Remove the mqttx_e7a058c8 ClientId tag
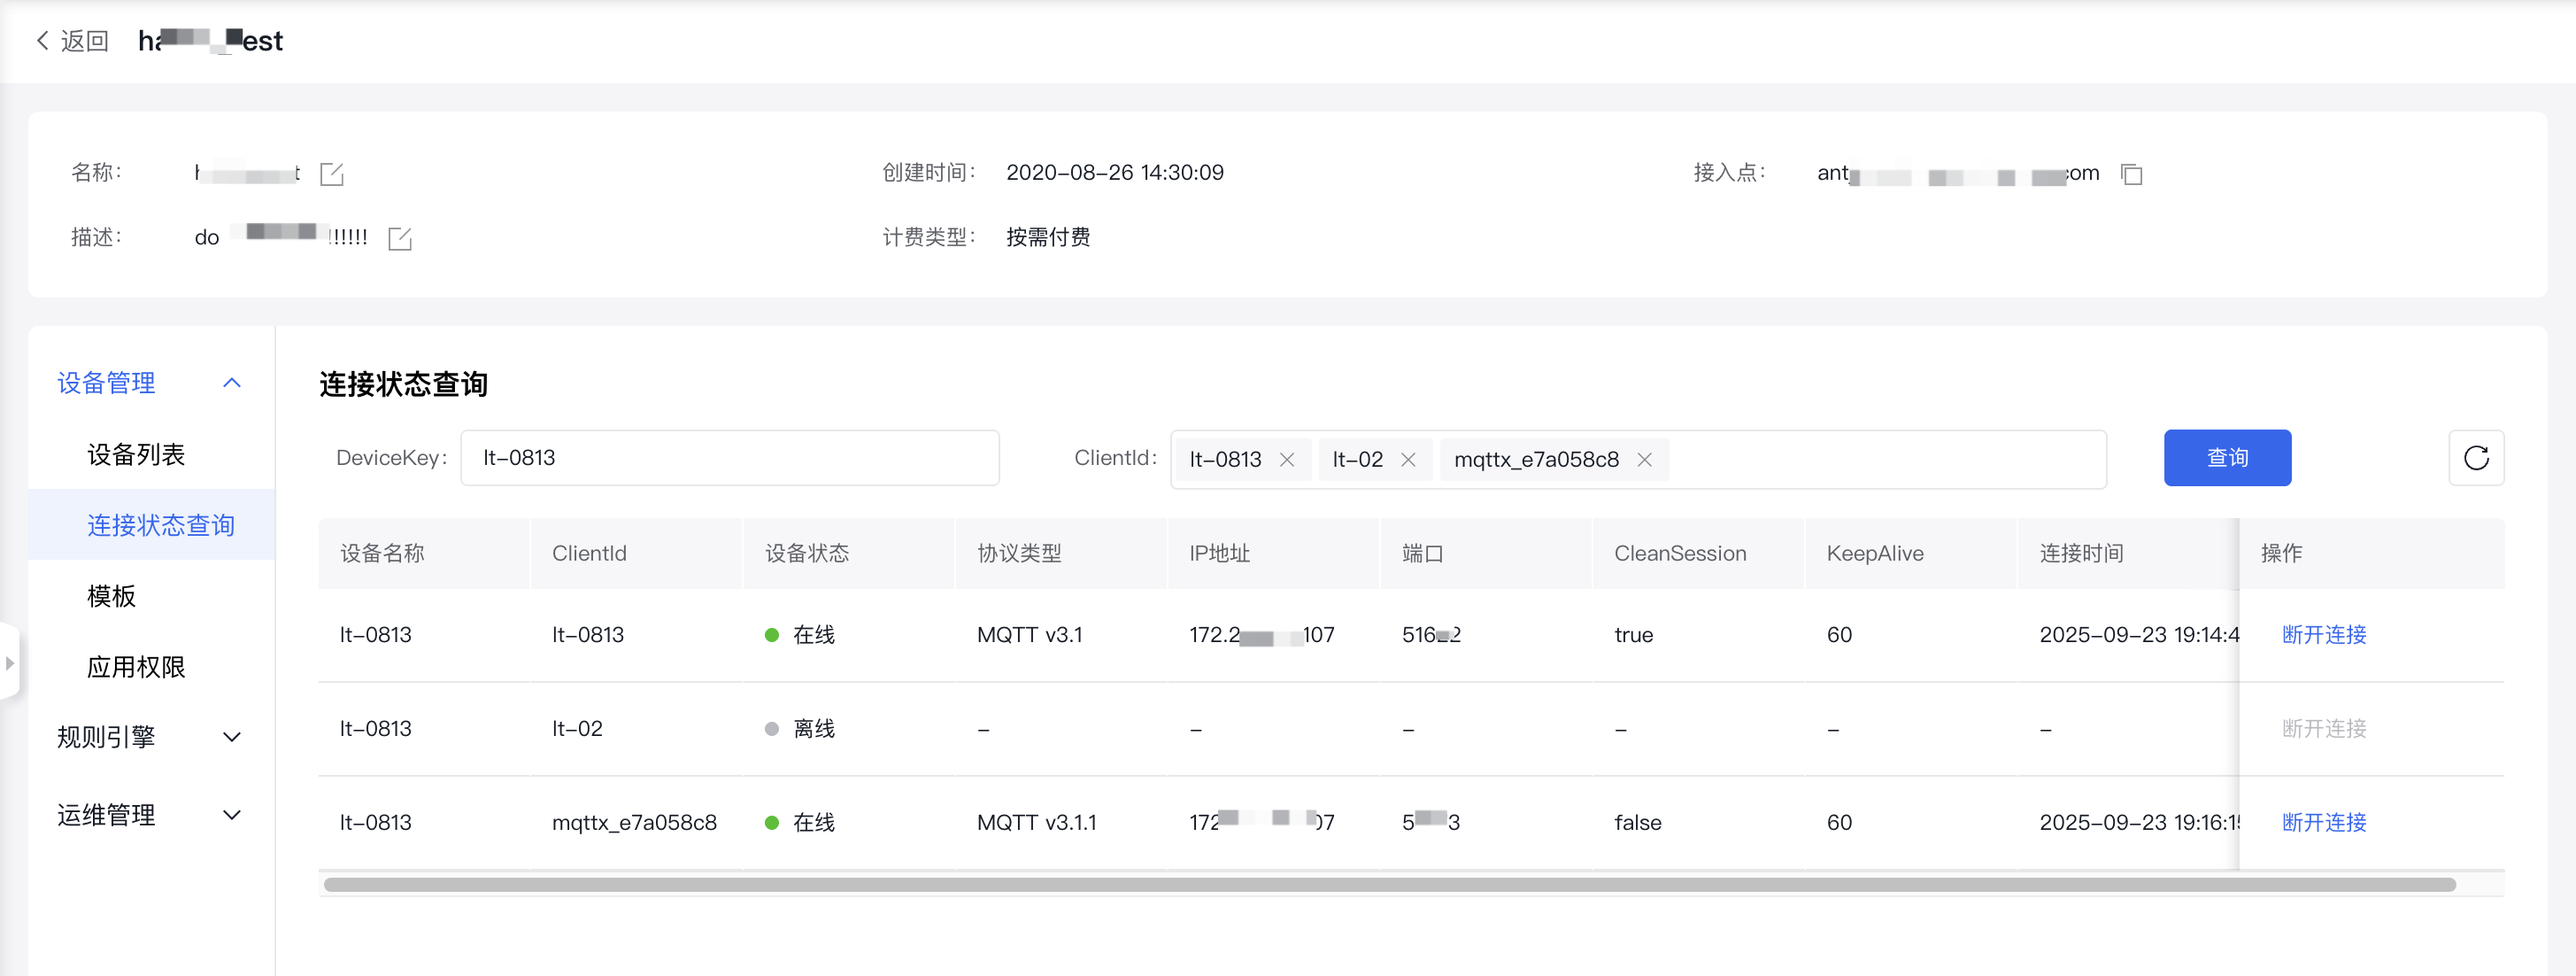Viewport: 2576px width, 976px height. (1644, 460)
